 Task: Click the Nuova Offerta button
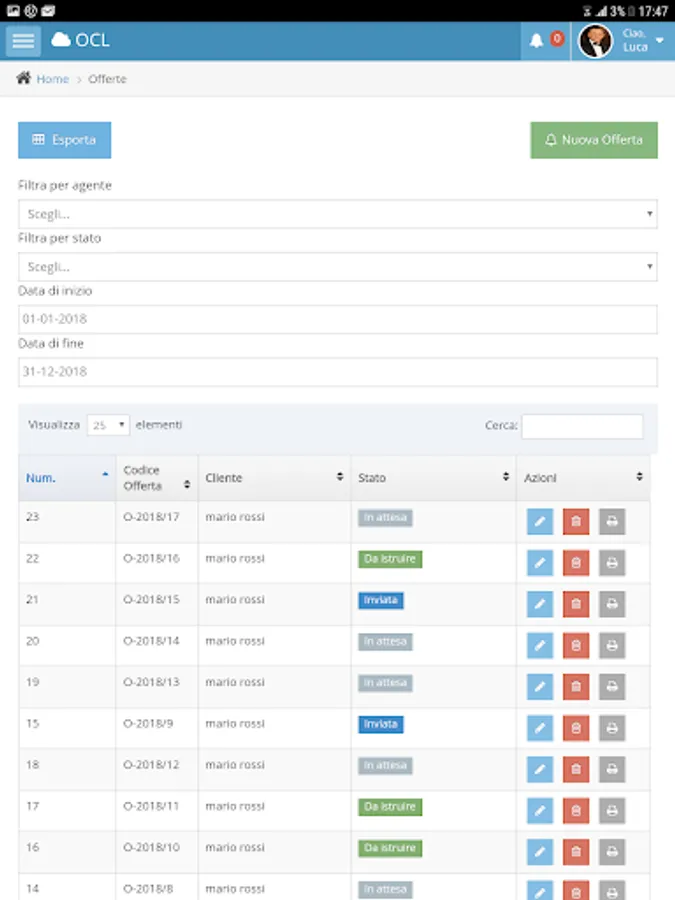click(594, 140)
